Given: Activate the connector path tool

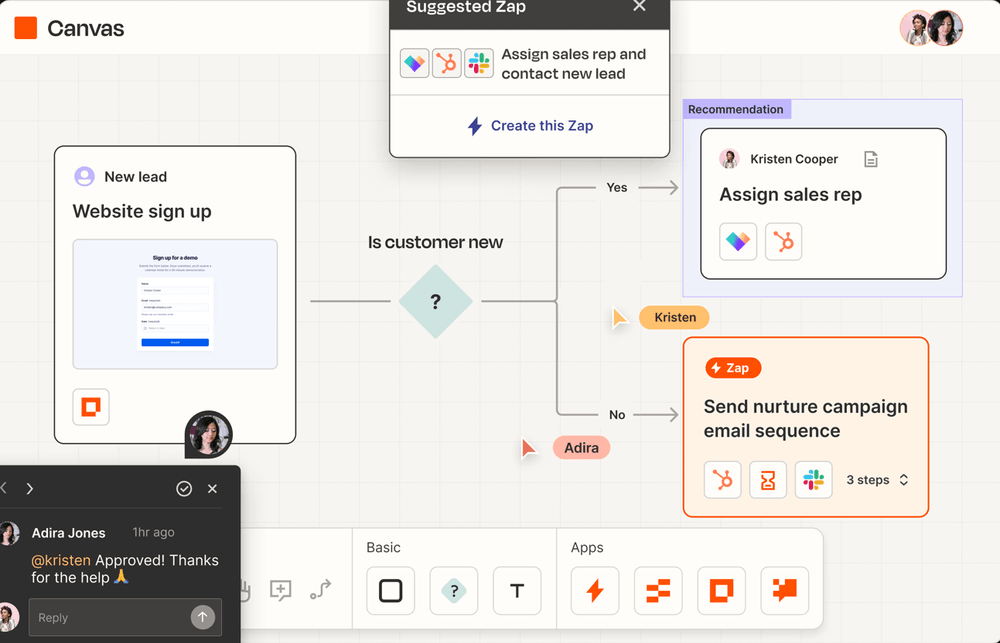Looking at the screenshot, I should [x=321, y=589].
